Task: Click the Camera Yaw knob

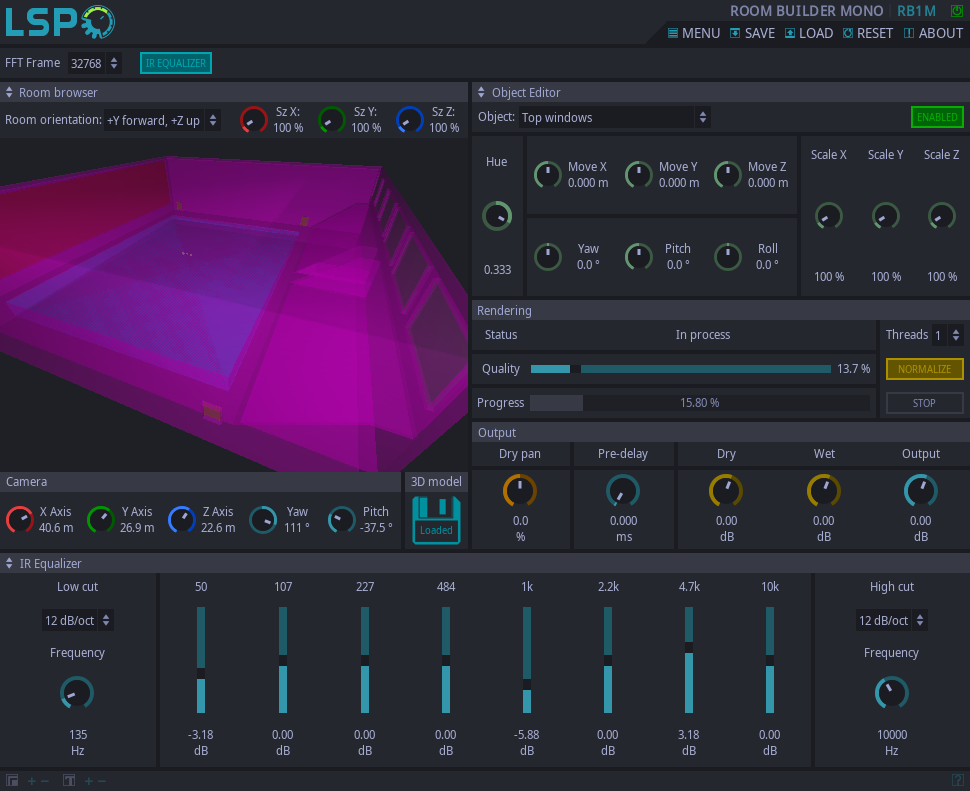Action: pos(263,519)
